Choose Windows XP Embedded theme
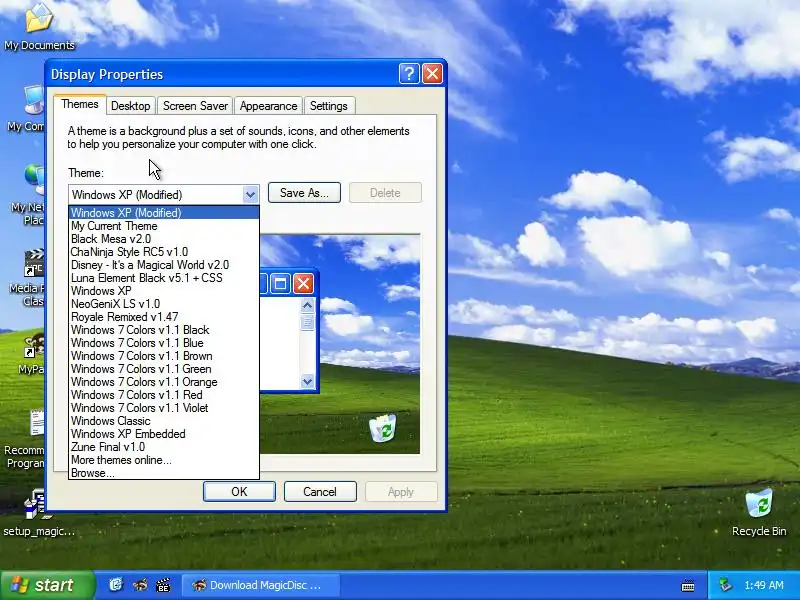The height and width of the screenshot is (600, 800). pyautogui.click(x=164, y=434)
